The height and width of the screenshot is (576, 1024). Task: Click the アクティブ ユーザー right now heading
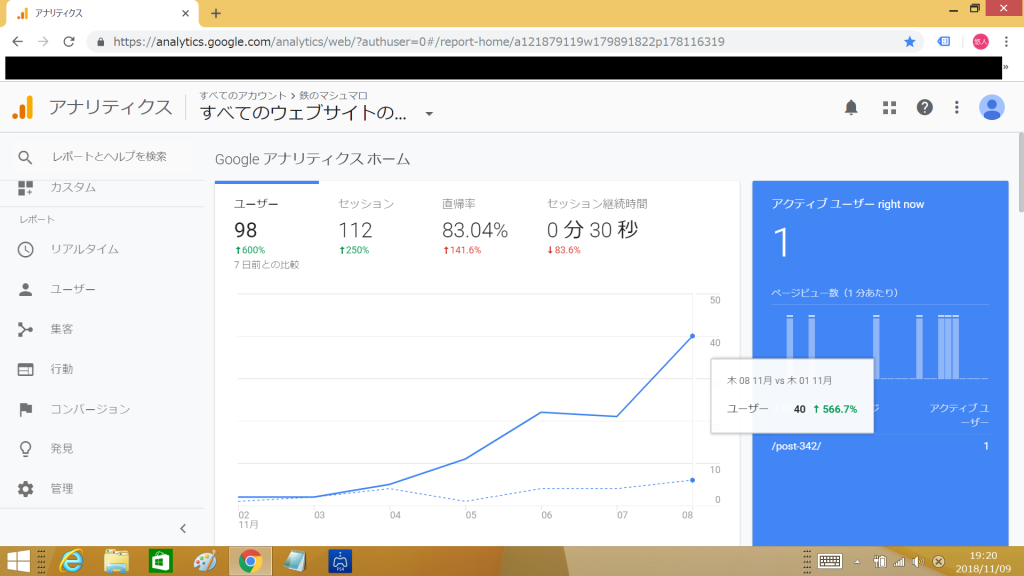point(848,204)
